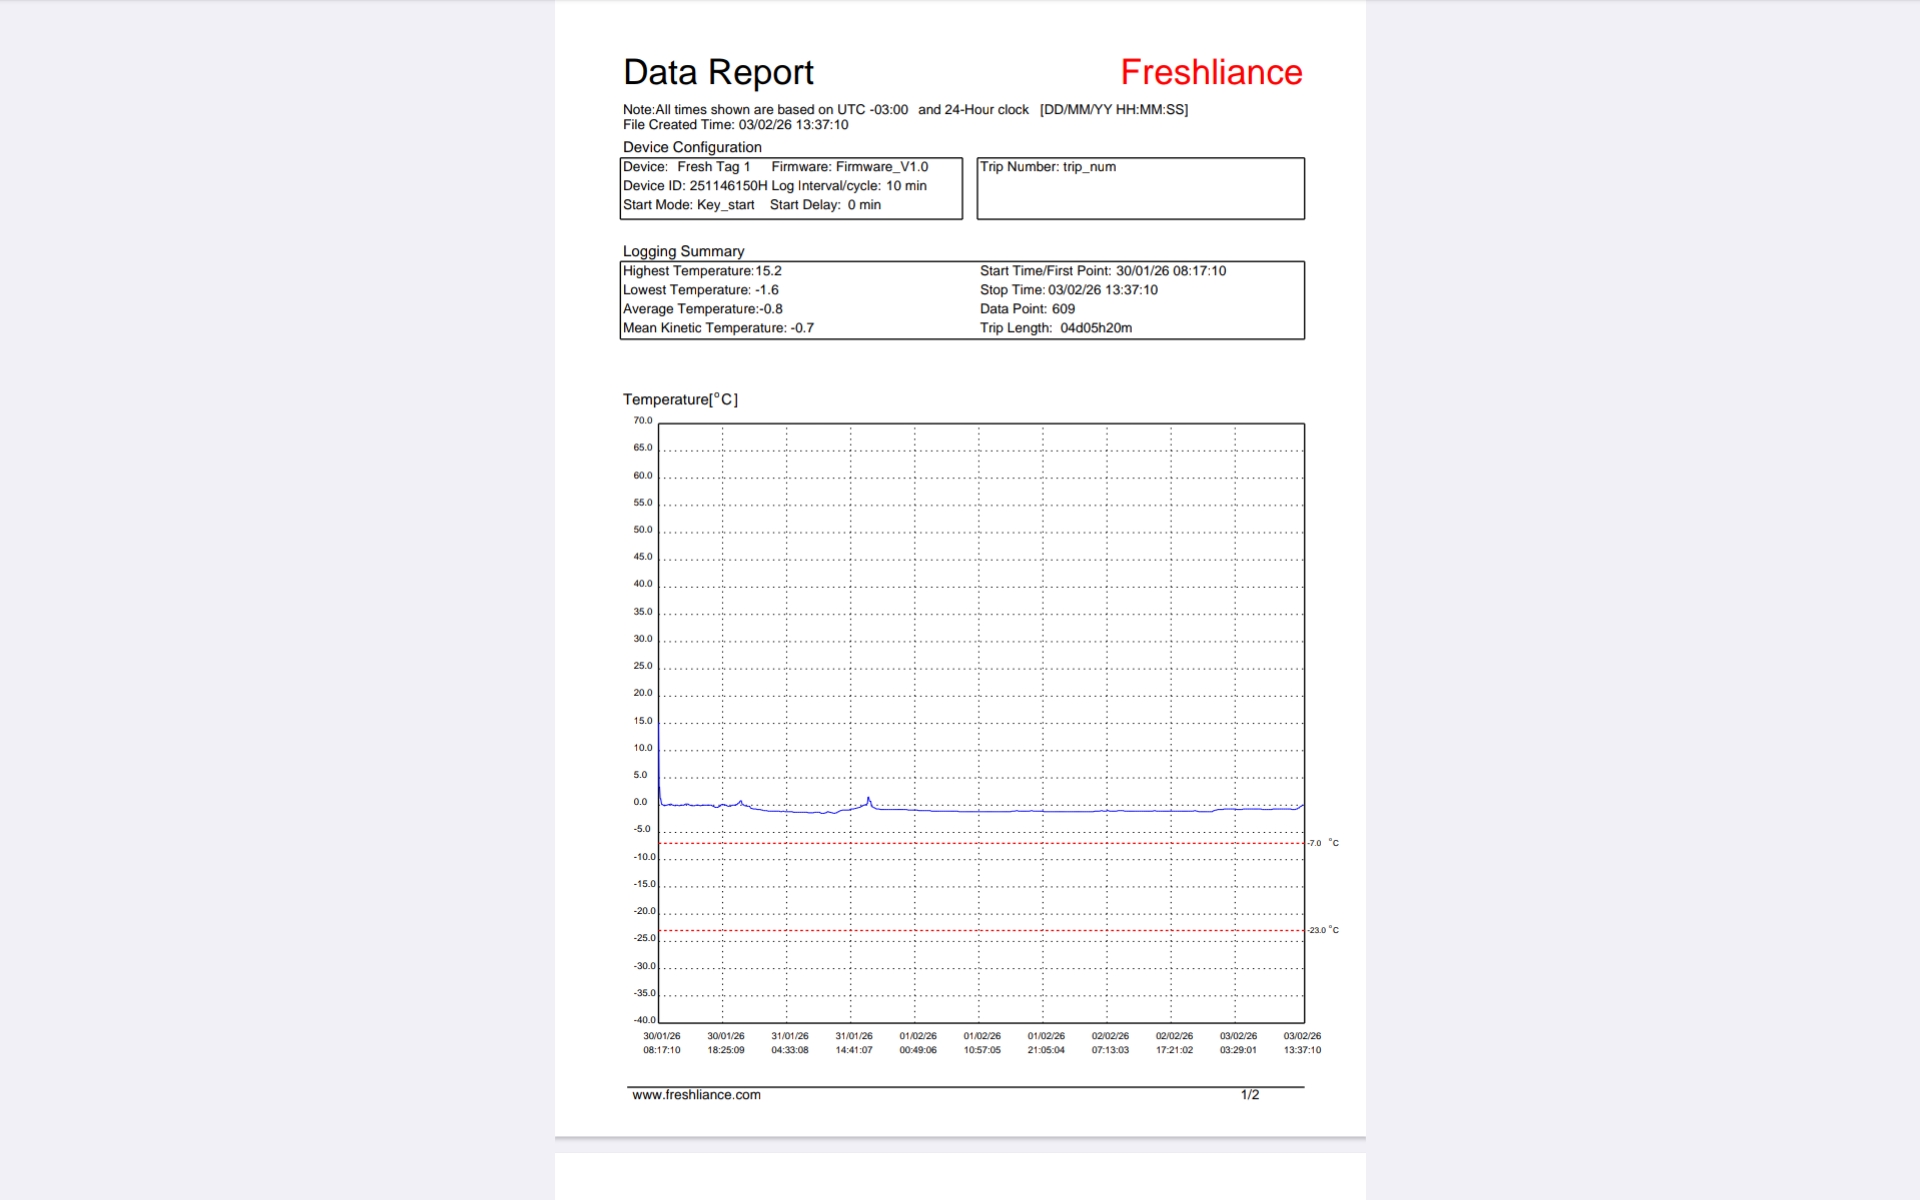Open the www.freshliance.com footer link
Viewport: 1920px width, 1200px height.
click(696, 1095)
